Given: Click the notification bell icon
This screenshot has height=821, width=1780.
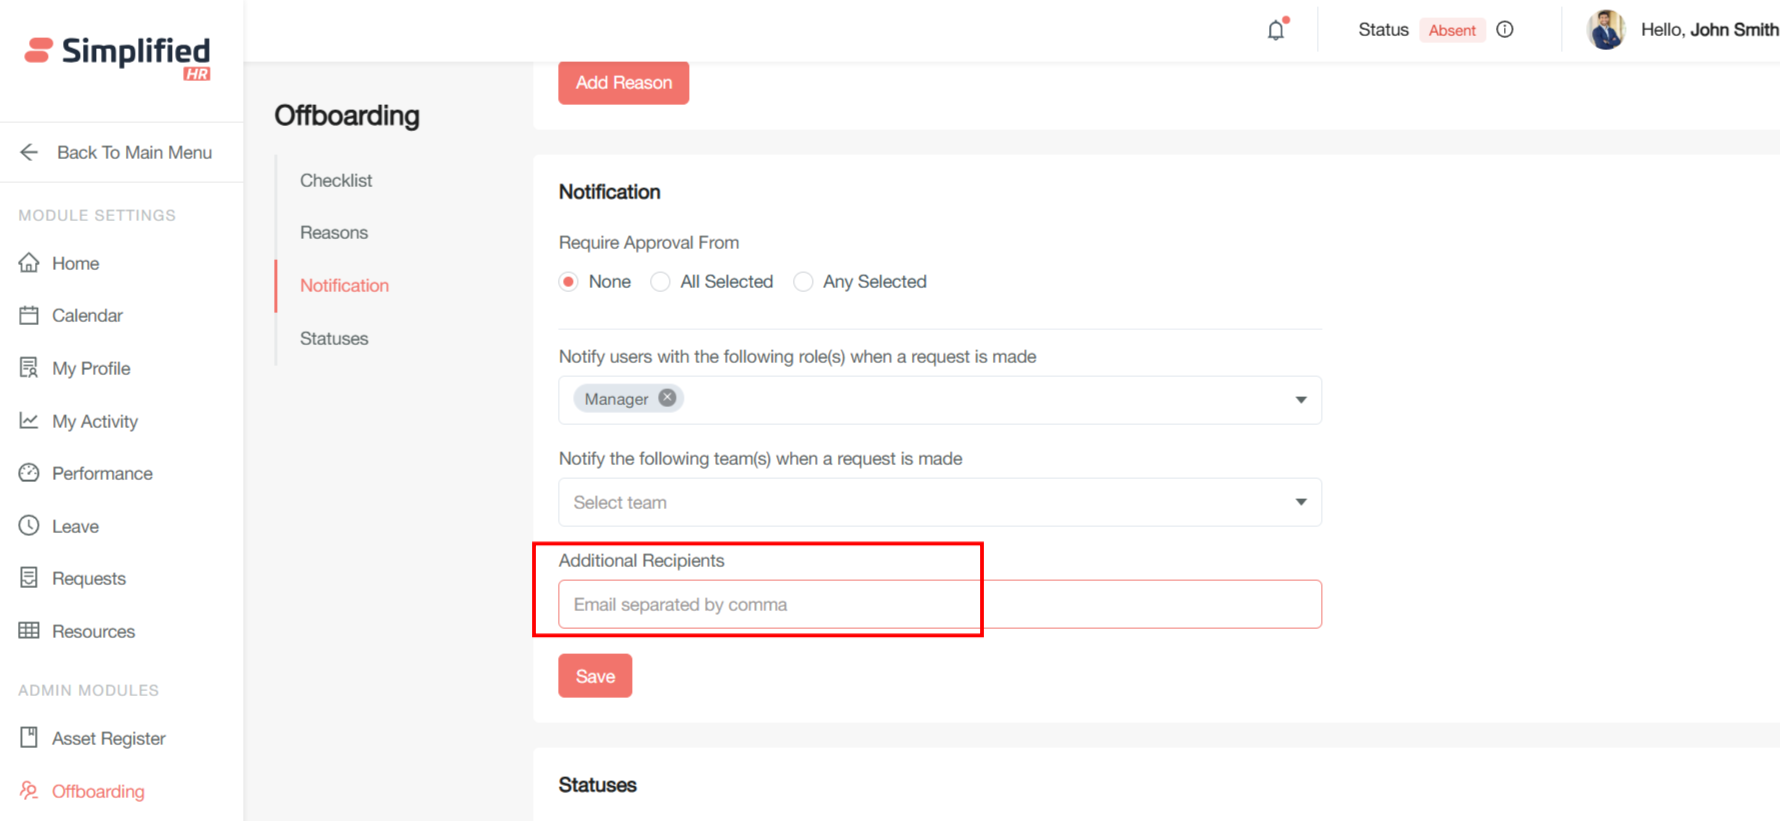Looking at the screenshot, I should click(1276, 30).
